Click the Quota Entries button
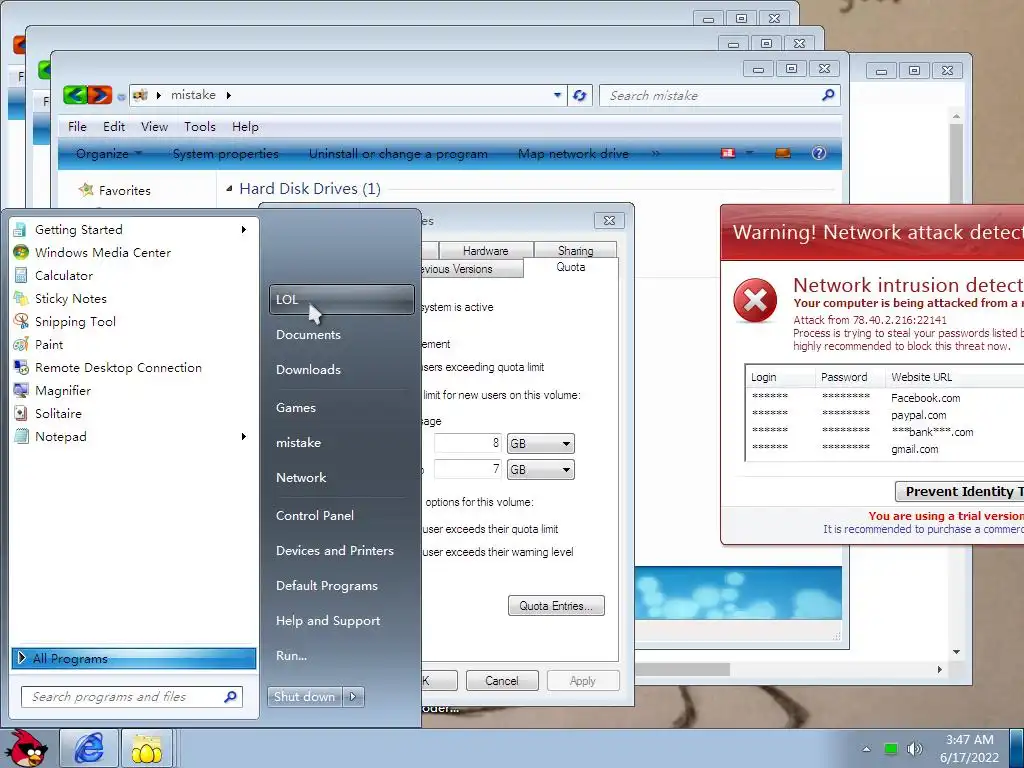 click(x=556, y=606)
